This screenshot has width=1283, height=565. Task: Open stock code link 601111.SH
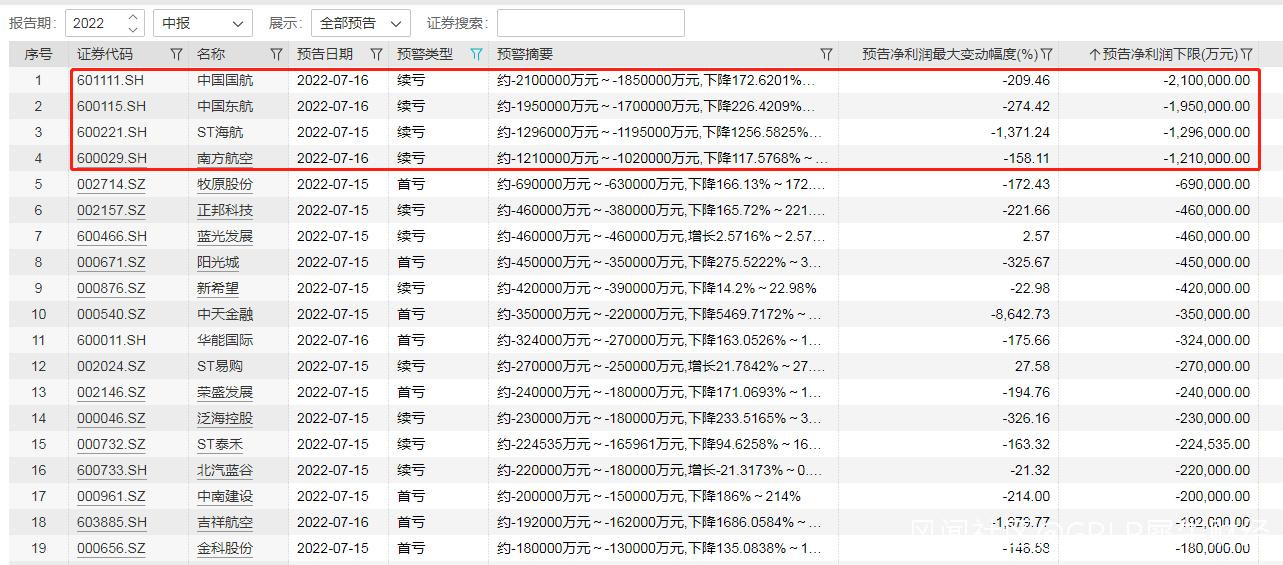[112, 80]
